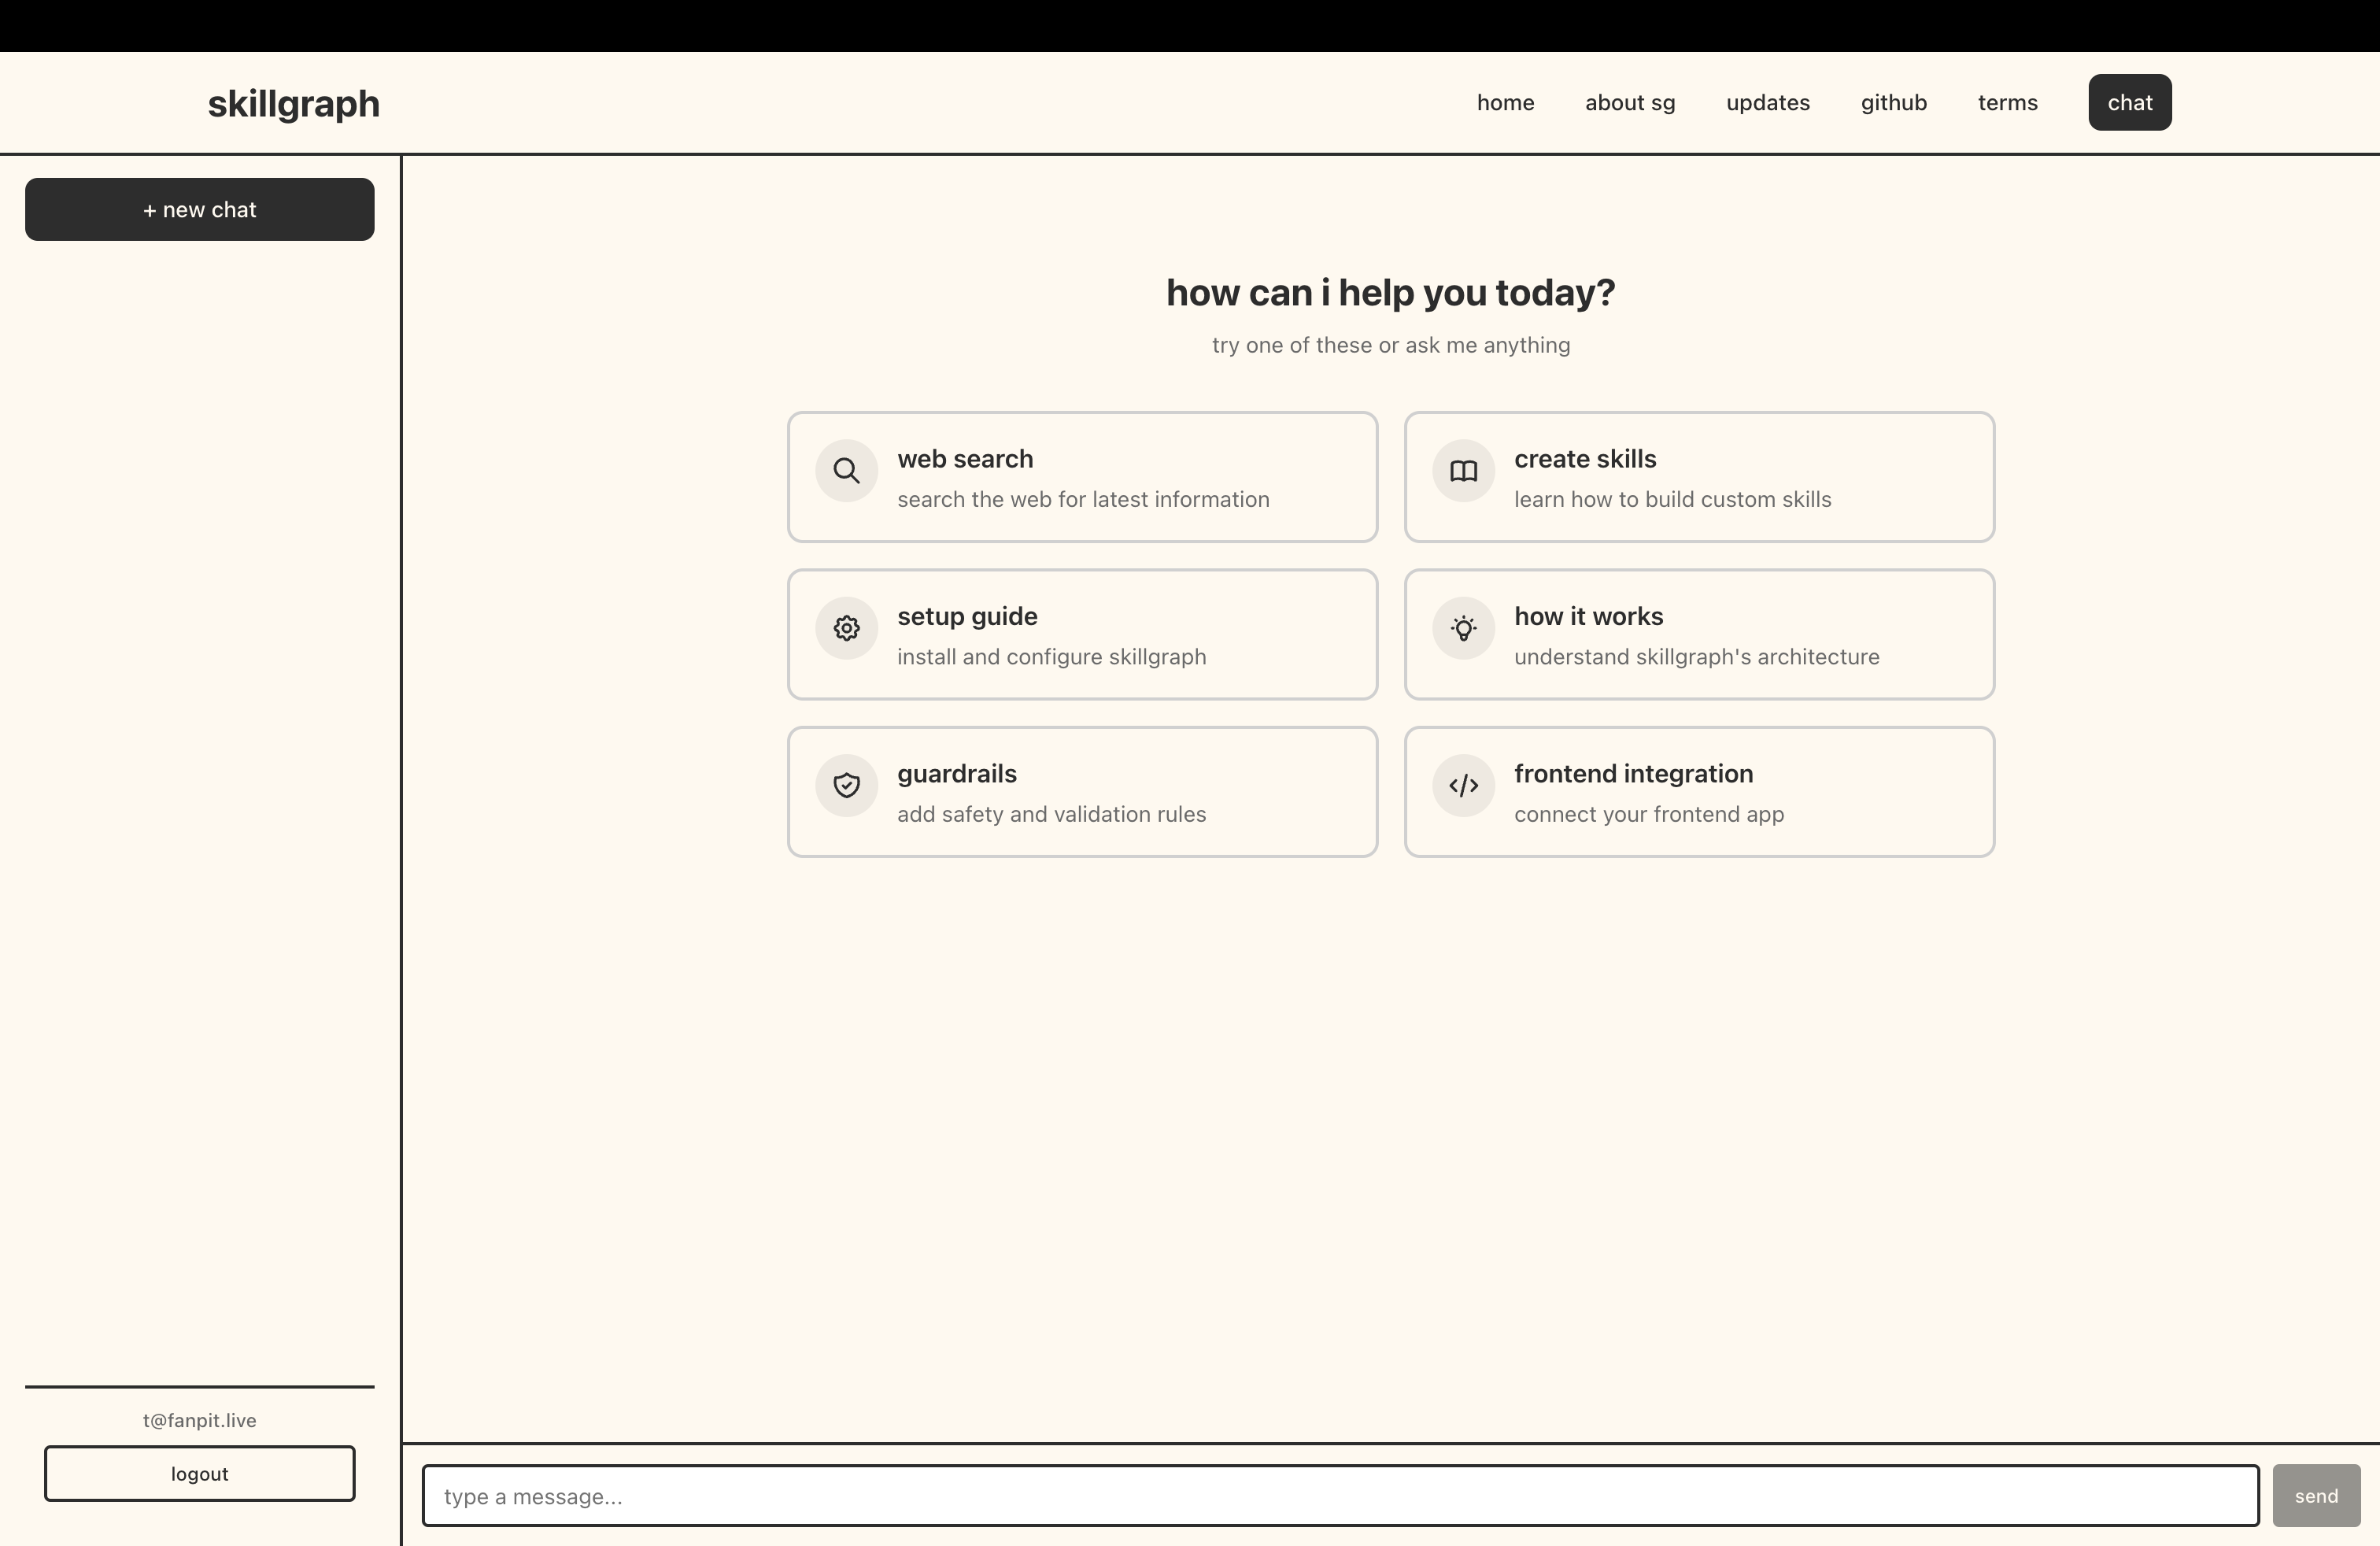Viewport: 2380px width, 1546px height.
Task: Select updates in the navigation bar
Action: pyautogui.click(x=1767, y=102)
